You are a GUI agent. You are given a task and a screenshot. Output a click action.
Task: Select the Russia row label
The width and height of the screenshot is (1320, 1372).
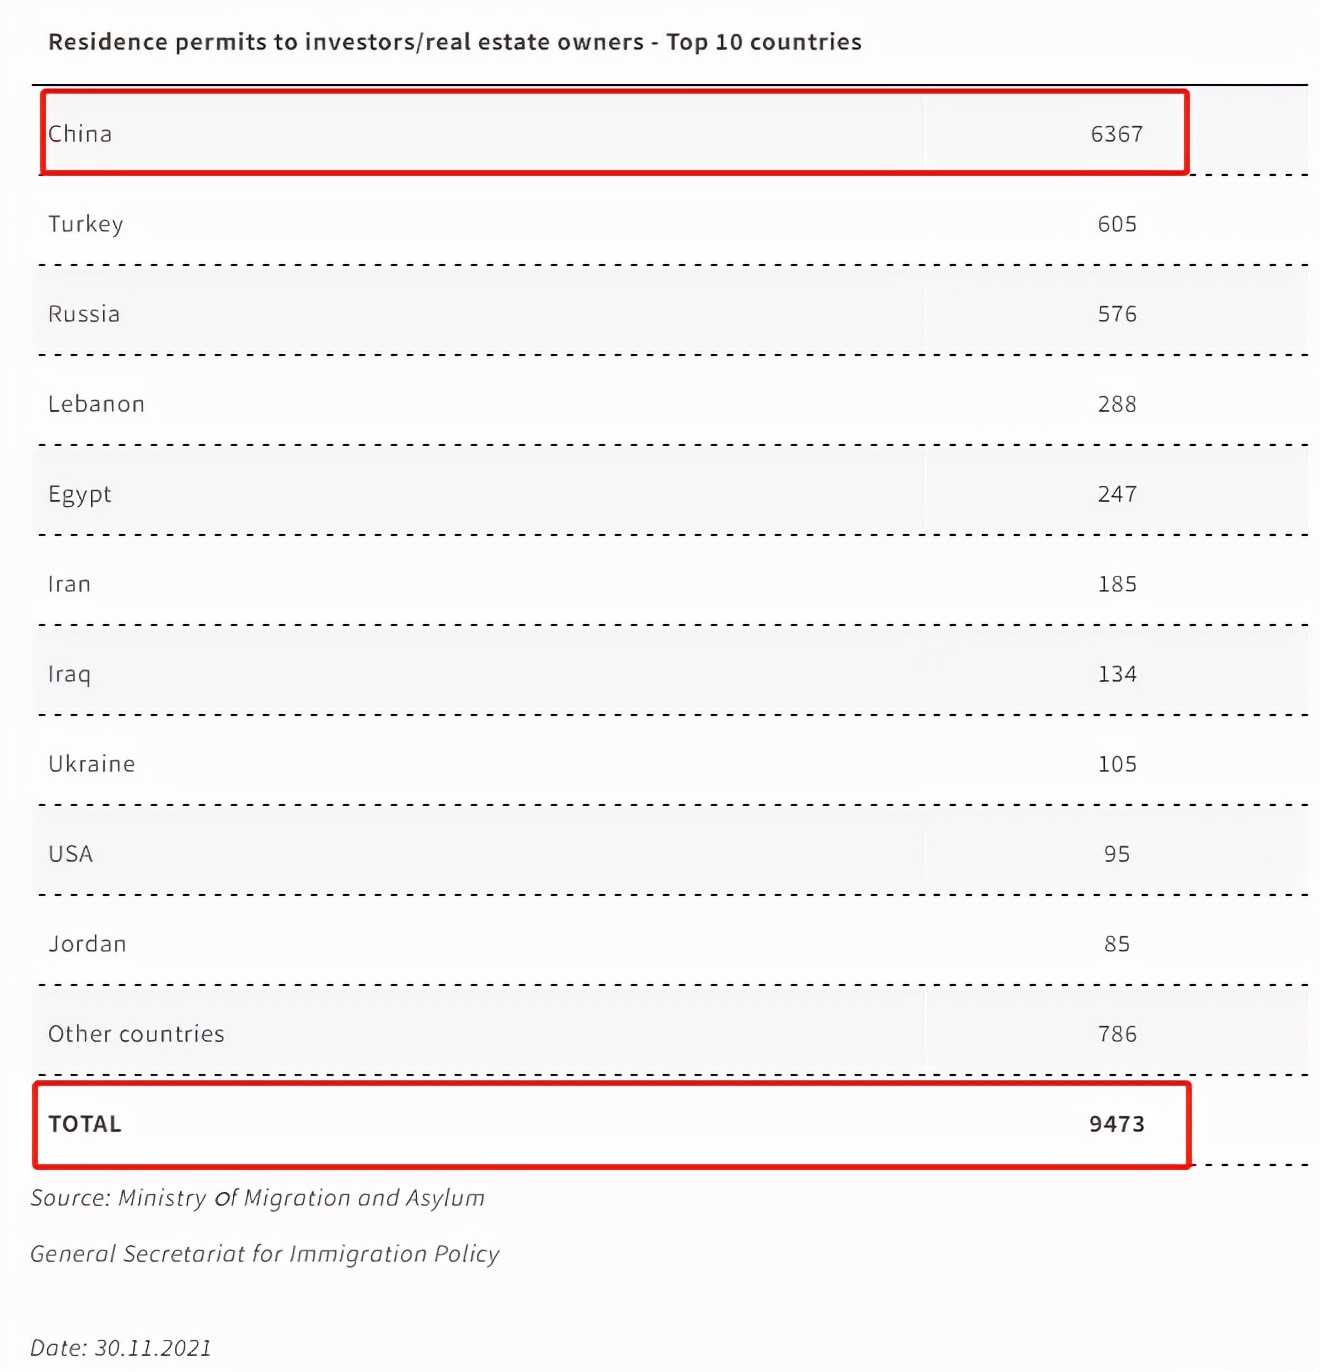pos(84,314)
